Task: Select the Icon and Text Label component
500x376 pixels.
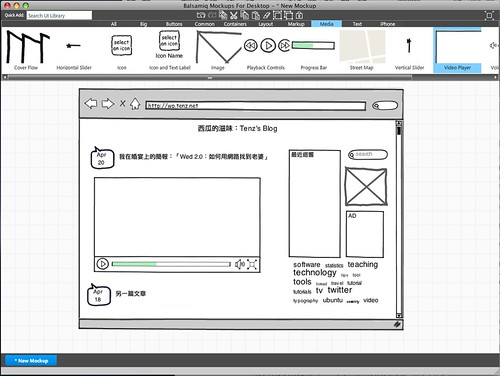Action: 169,50
